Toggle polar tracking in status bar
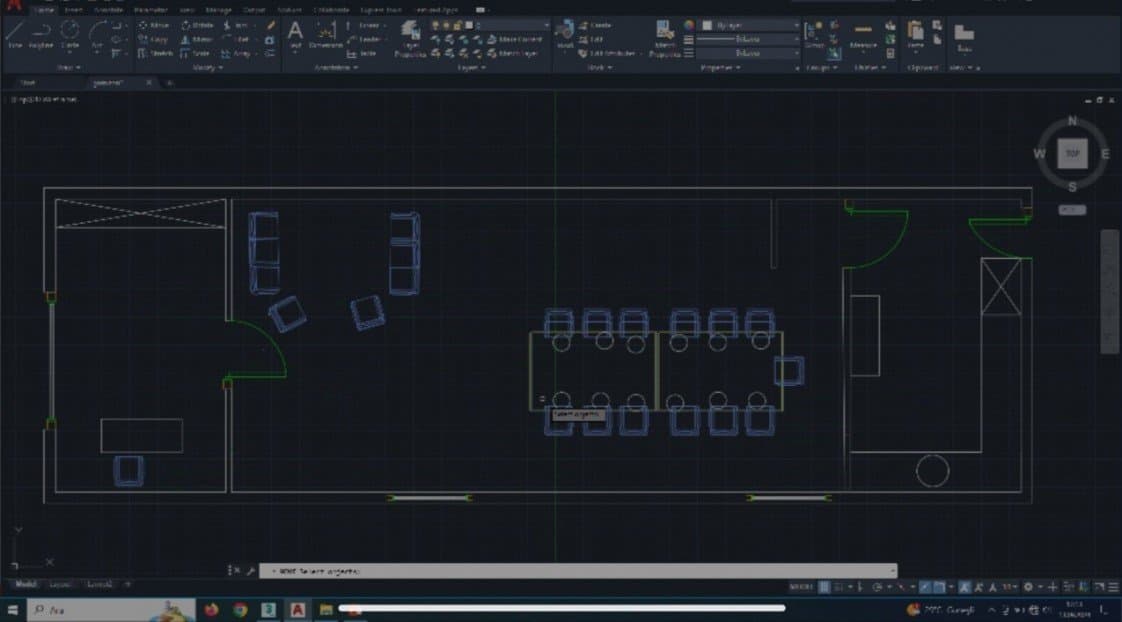The image size is (1122, 622). pyautogui.click(x=877, y=587)
